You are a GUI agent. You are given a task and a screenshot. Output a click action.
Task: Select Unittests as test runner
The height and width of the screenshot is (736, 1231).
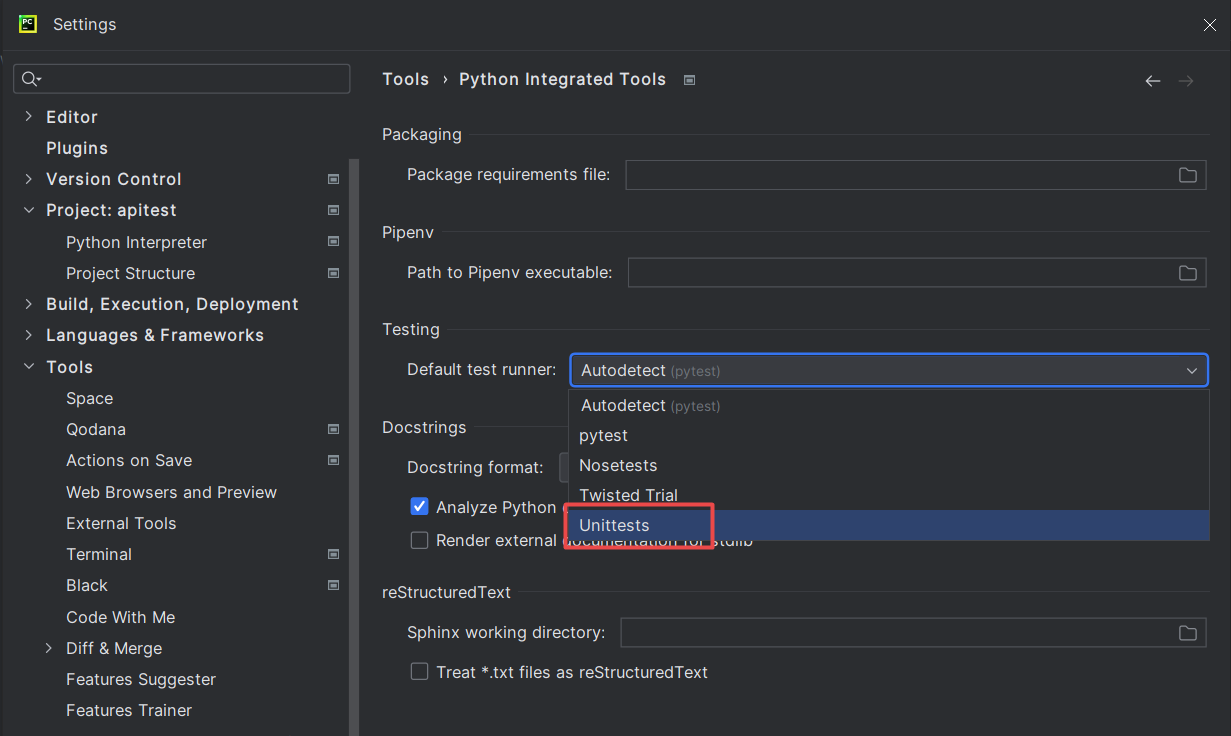[889, 525]
